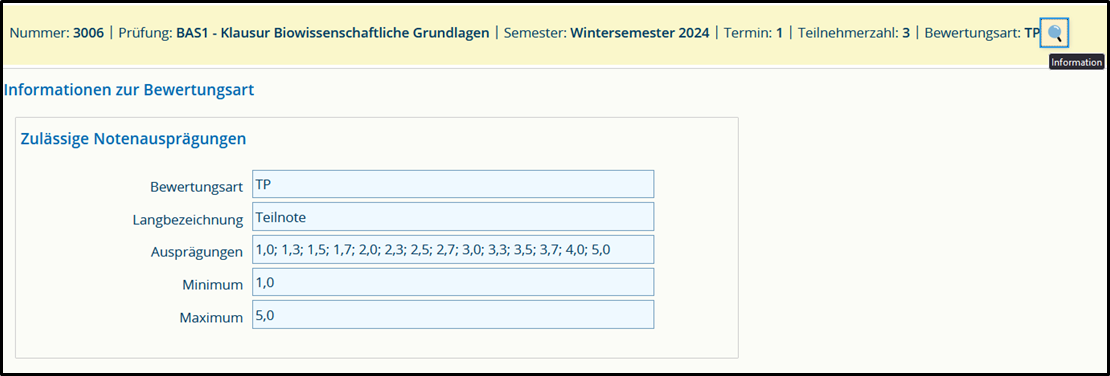The width and height of the screenshot is (1110, 376).
Task: Click the Teilnehmerzahl value in header bar
Action: tap(905, 33)
